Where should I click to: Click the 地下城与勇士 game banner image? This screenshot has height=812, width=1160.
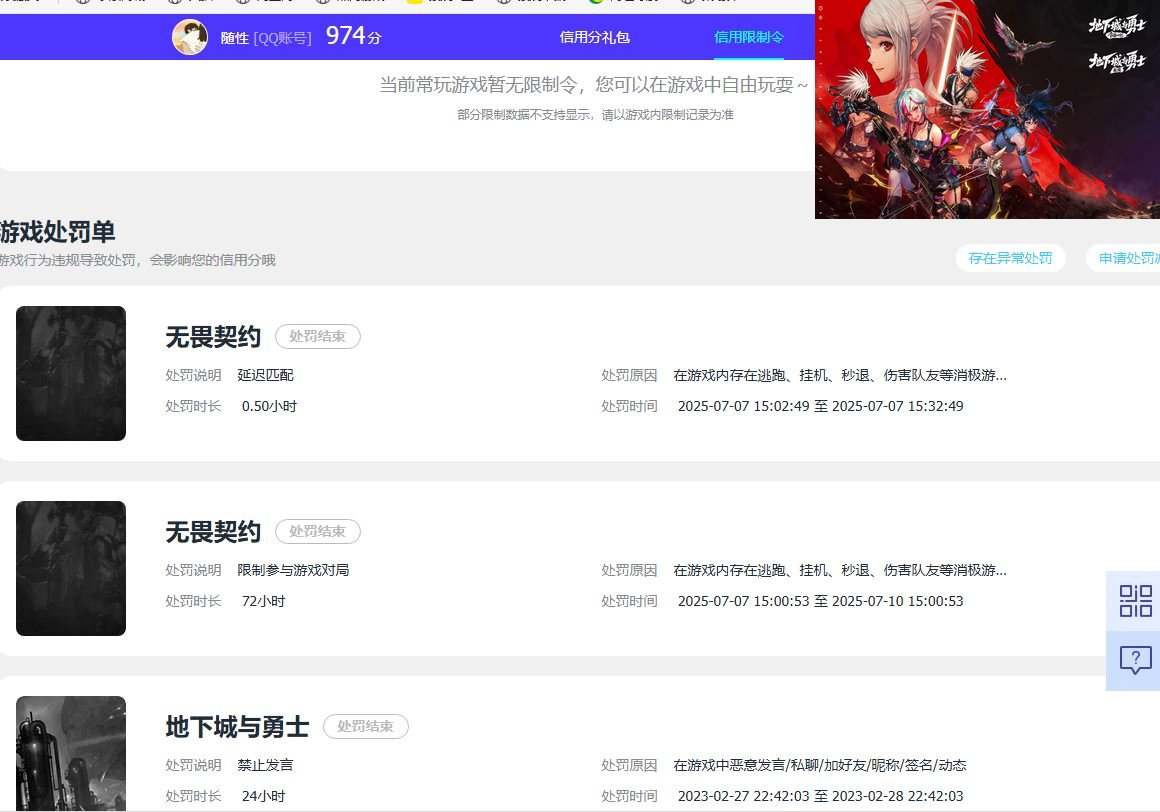click(987, 109)
